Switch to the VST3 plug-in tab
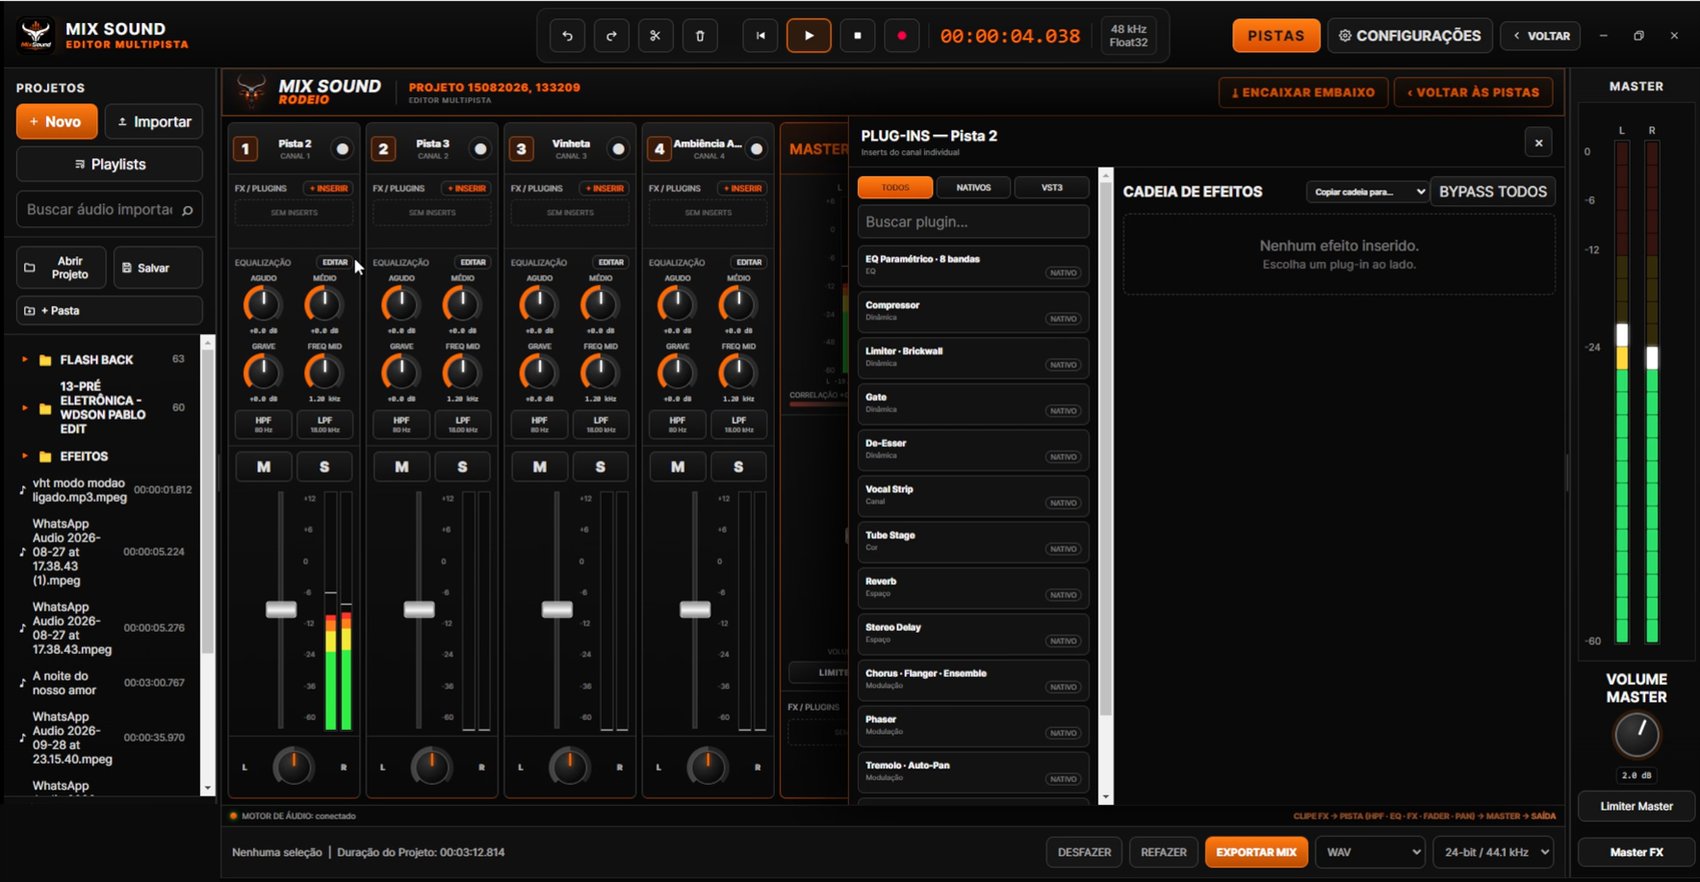Image resolution: width=1700 pixels, height=882 pixels. pyautogui.click(x=1052, y=188)
